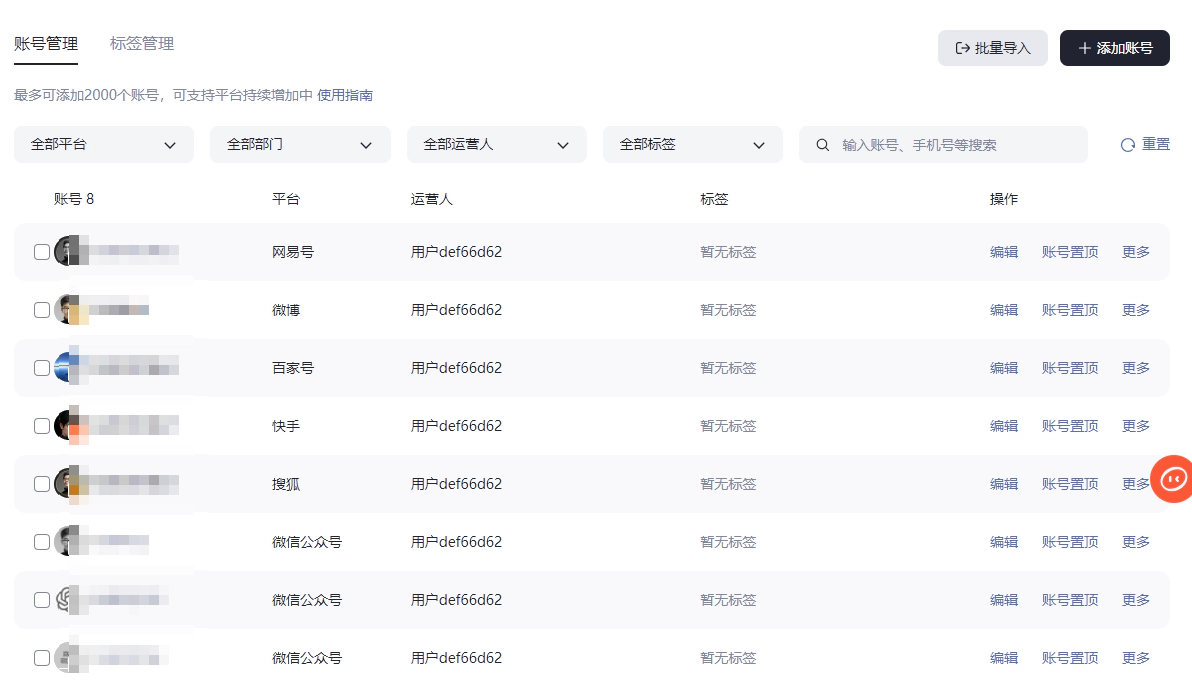The width and height of the screenshot is (1192, 697).
Task: Open the 全部运营人 filter dropdown
Action: [496, 145]
